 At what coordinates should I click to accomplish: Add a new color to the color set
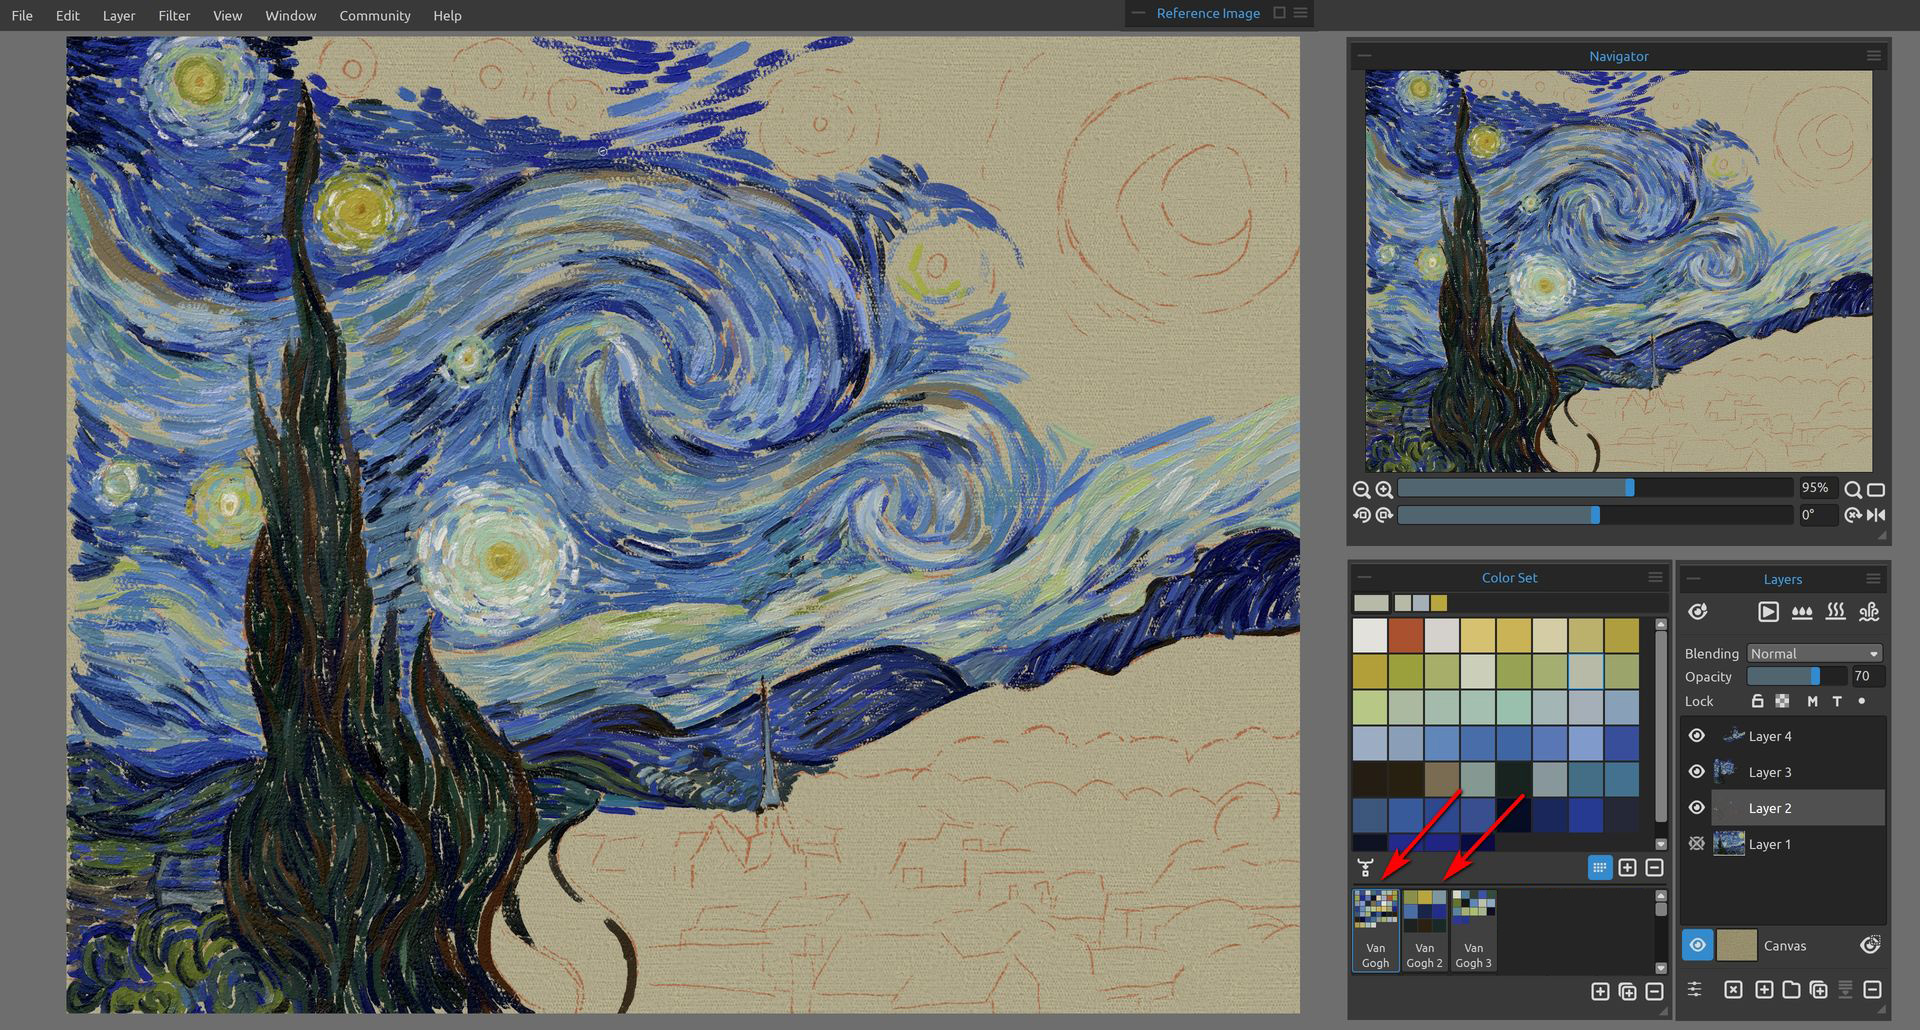click(x=1627, y=868)
